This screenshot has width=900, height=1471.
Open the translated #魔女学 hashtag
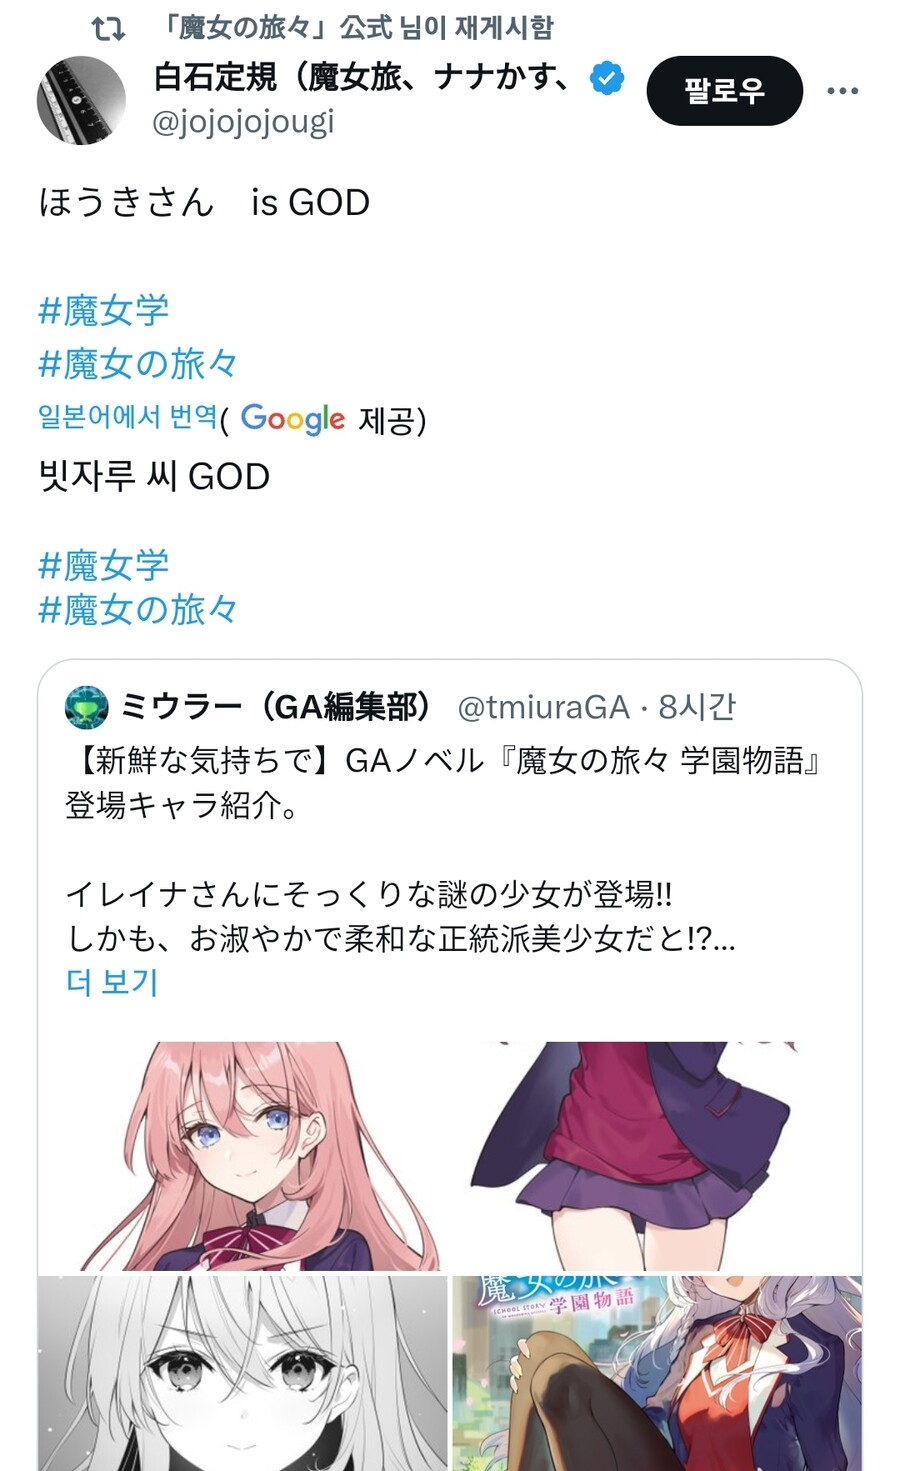coord(103,565)
